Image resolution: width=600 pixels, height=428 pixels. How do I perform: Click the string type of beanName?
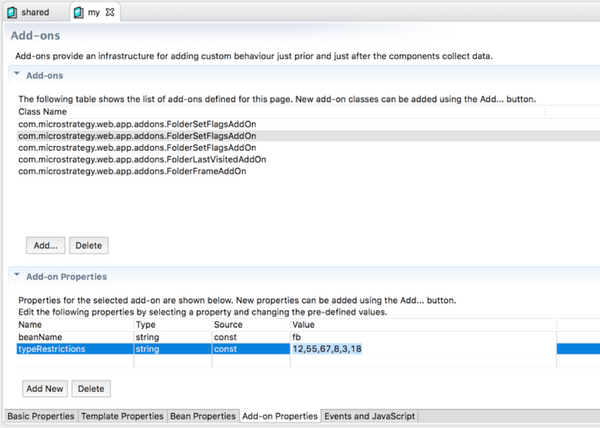pos(173,337)
